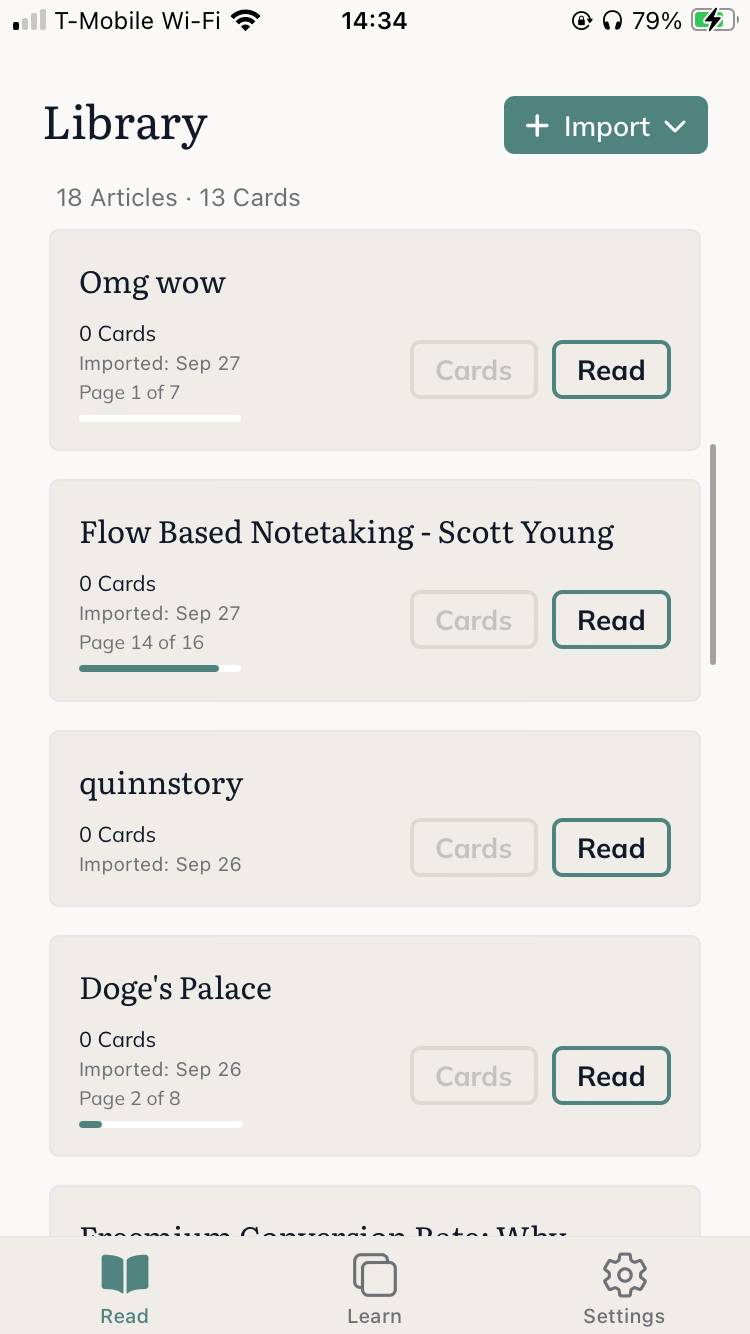
Task: Read the Omg wow article
Action: click(611, 370)
